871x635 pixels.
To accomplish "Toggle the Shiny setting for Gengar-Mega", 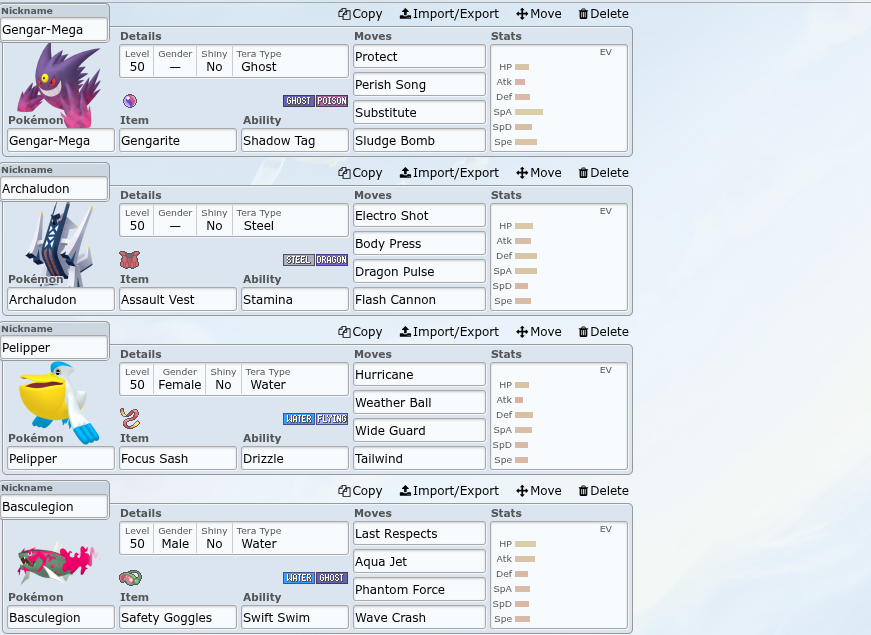I will pyautogui.click(x=213, y=66).
